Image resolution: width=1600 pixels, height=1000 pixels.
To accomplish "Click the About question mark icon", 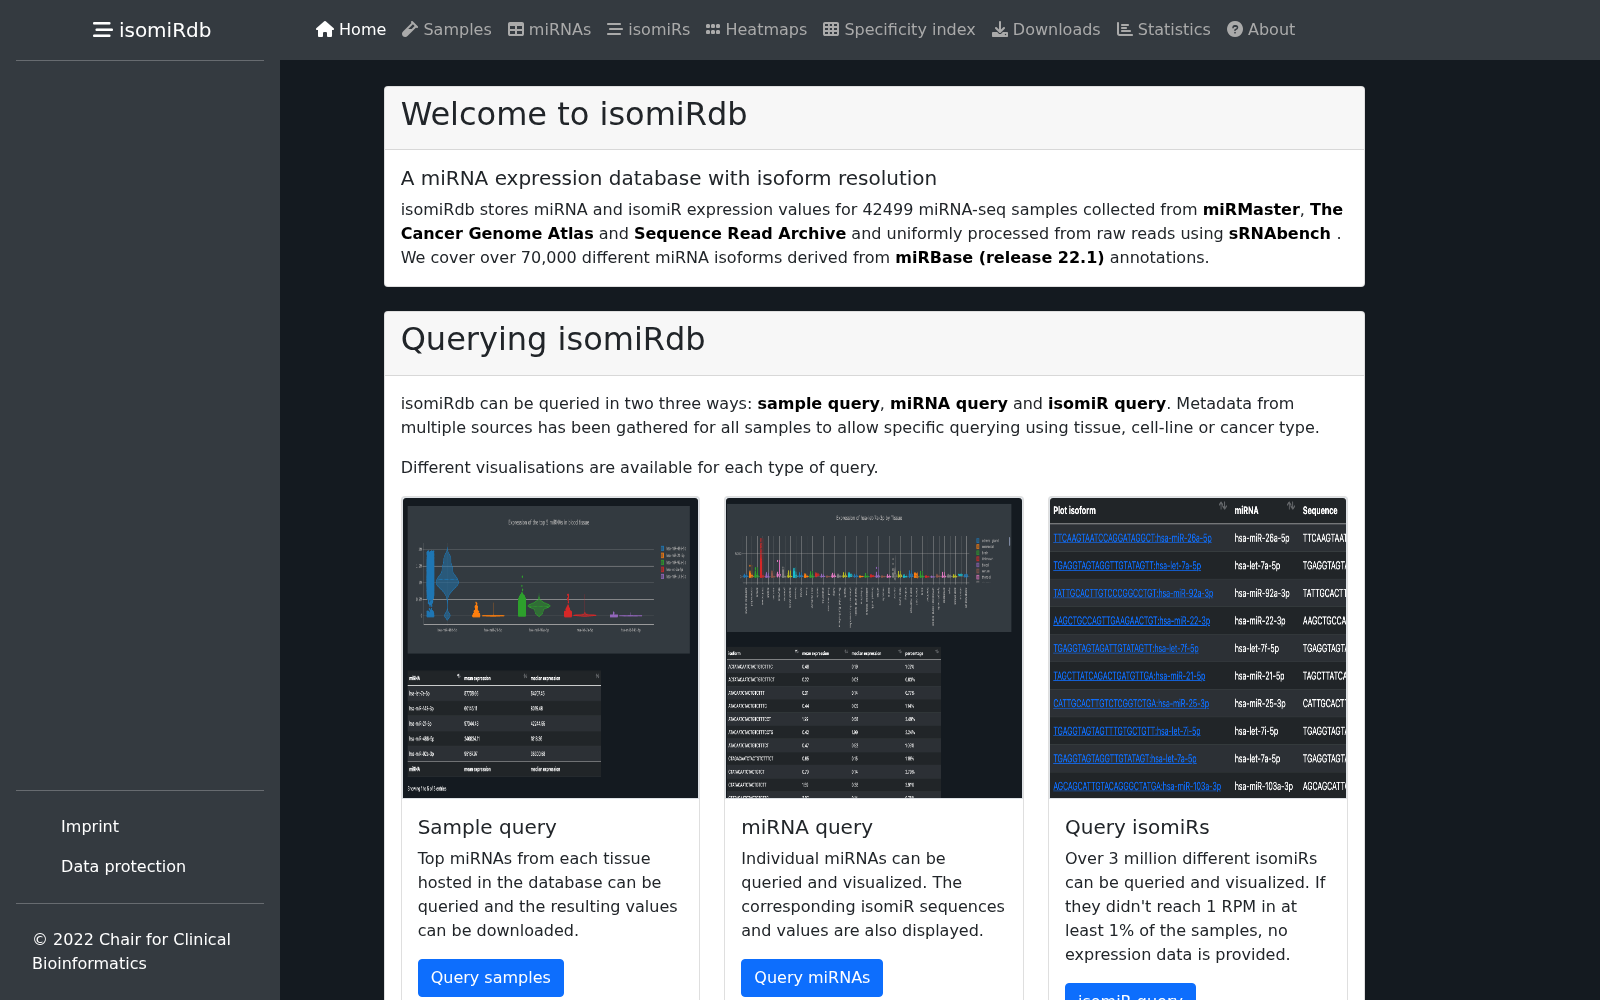I will [1235, 29].
